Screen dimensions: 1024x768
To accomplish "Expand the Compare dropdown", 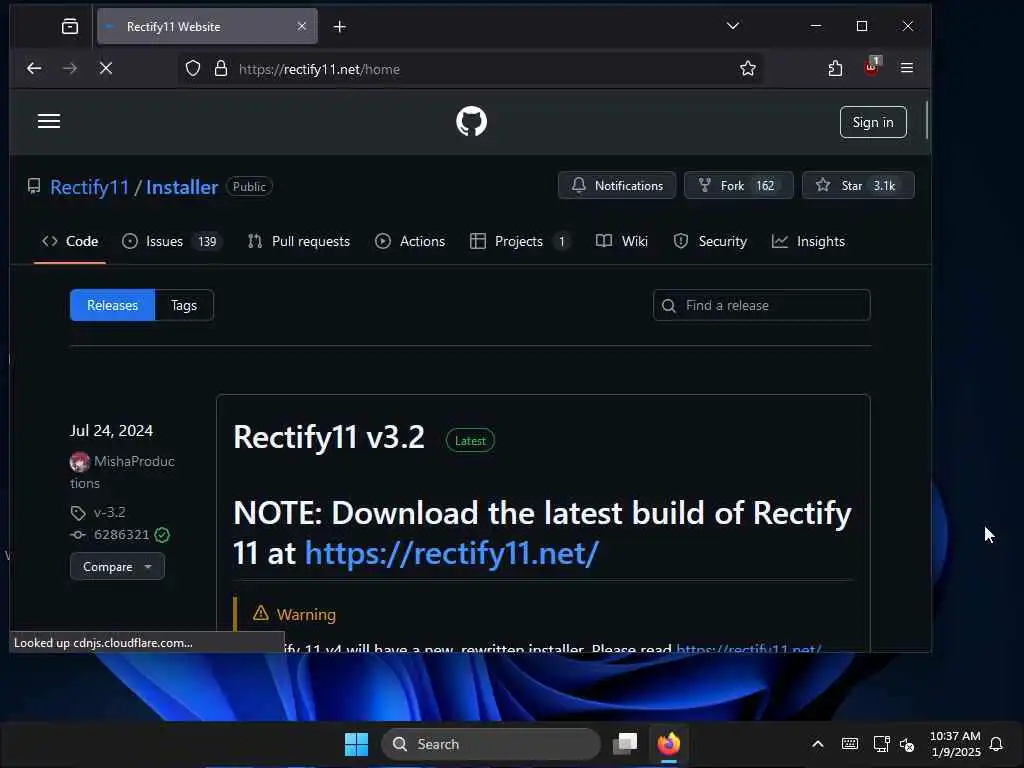I will (x=118, y=566).
